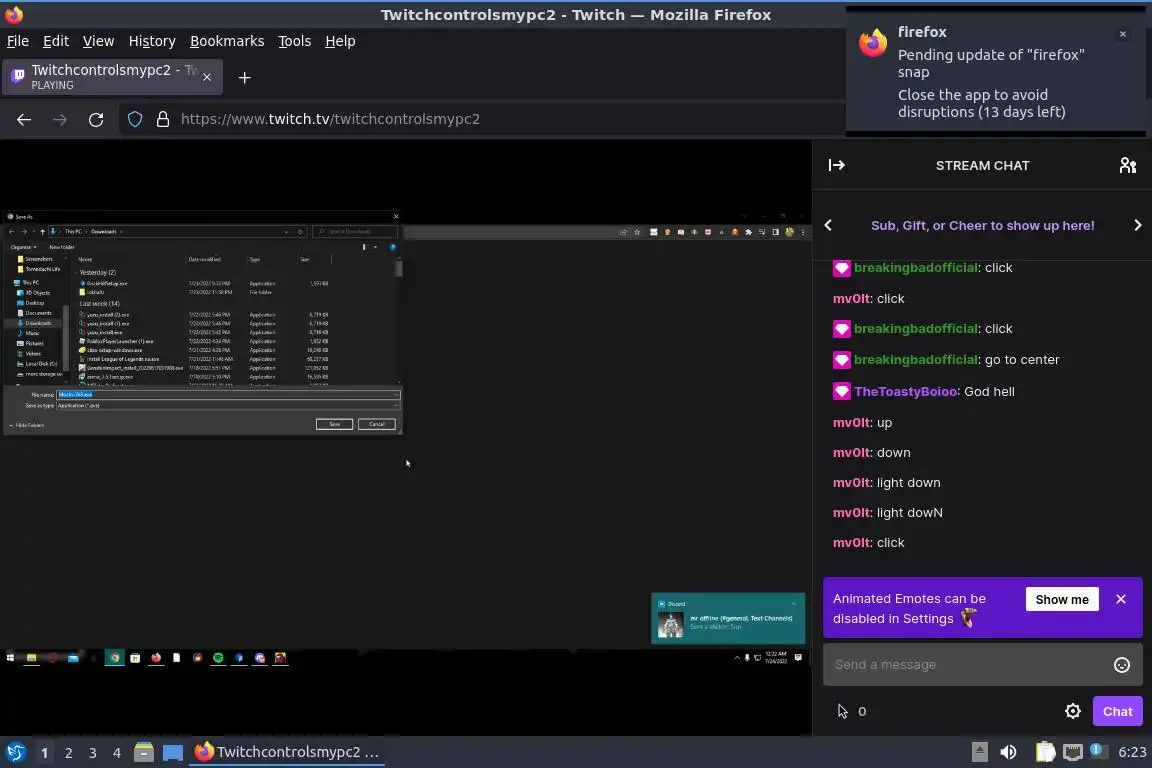This screenshot has width=1152, height=768.
Task: Switch to workspace 3
Action: pyautogui.click(x=93, y=753)
